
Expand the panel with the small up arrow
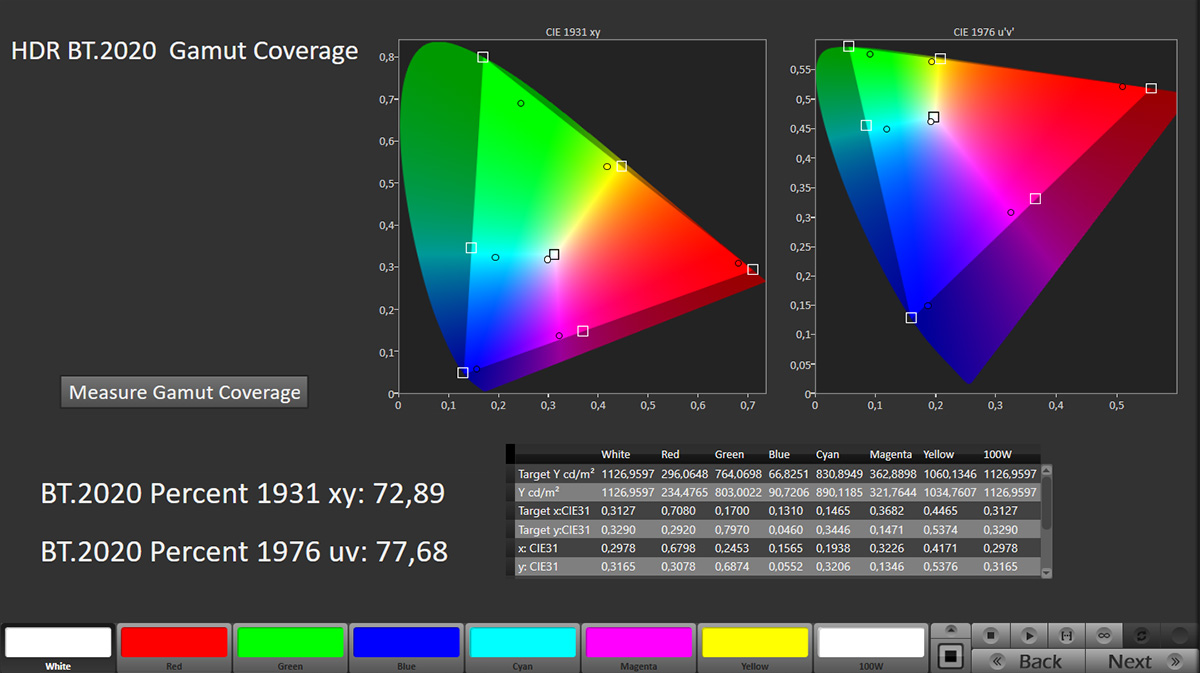tap(951, 629)
